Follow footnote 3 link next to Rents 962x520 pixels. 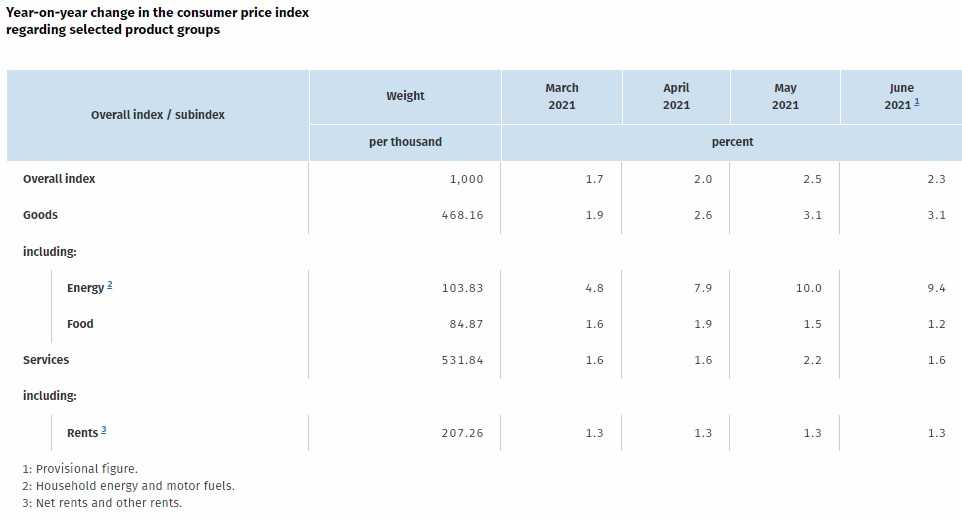[103, 430]
